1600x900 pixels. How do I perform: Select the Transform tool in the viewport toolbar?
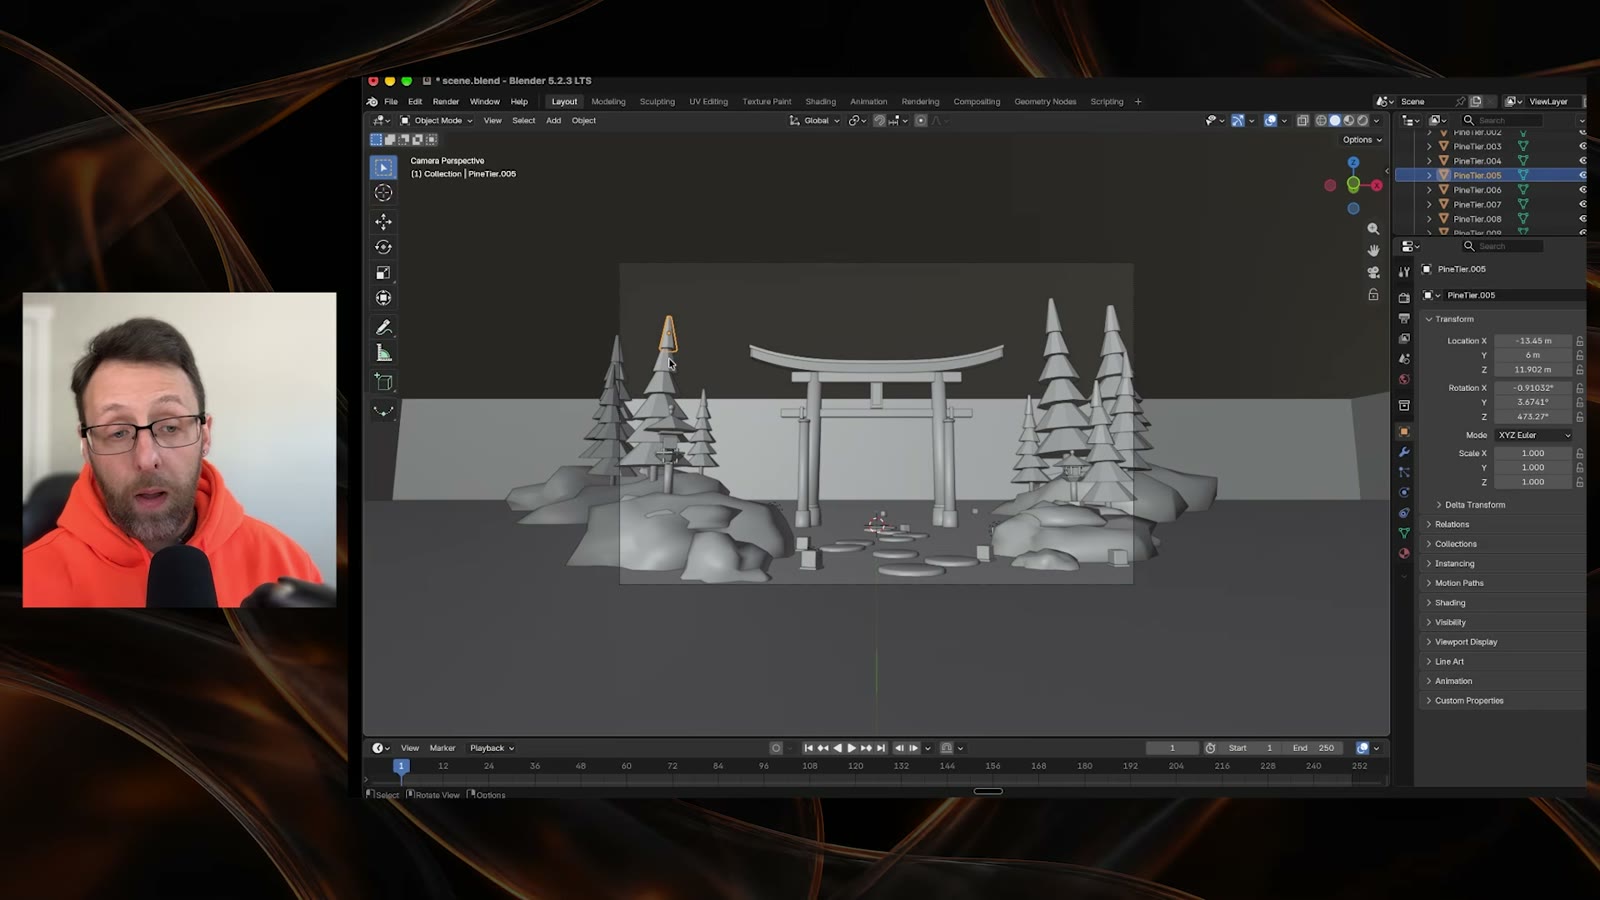click(x=383, y=298)
